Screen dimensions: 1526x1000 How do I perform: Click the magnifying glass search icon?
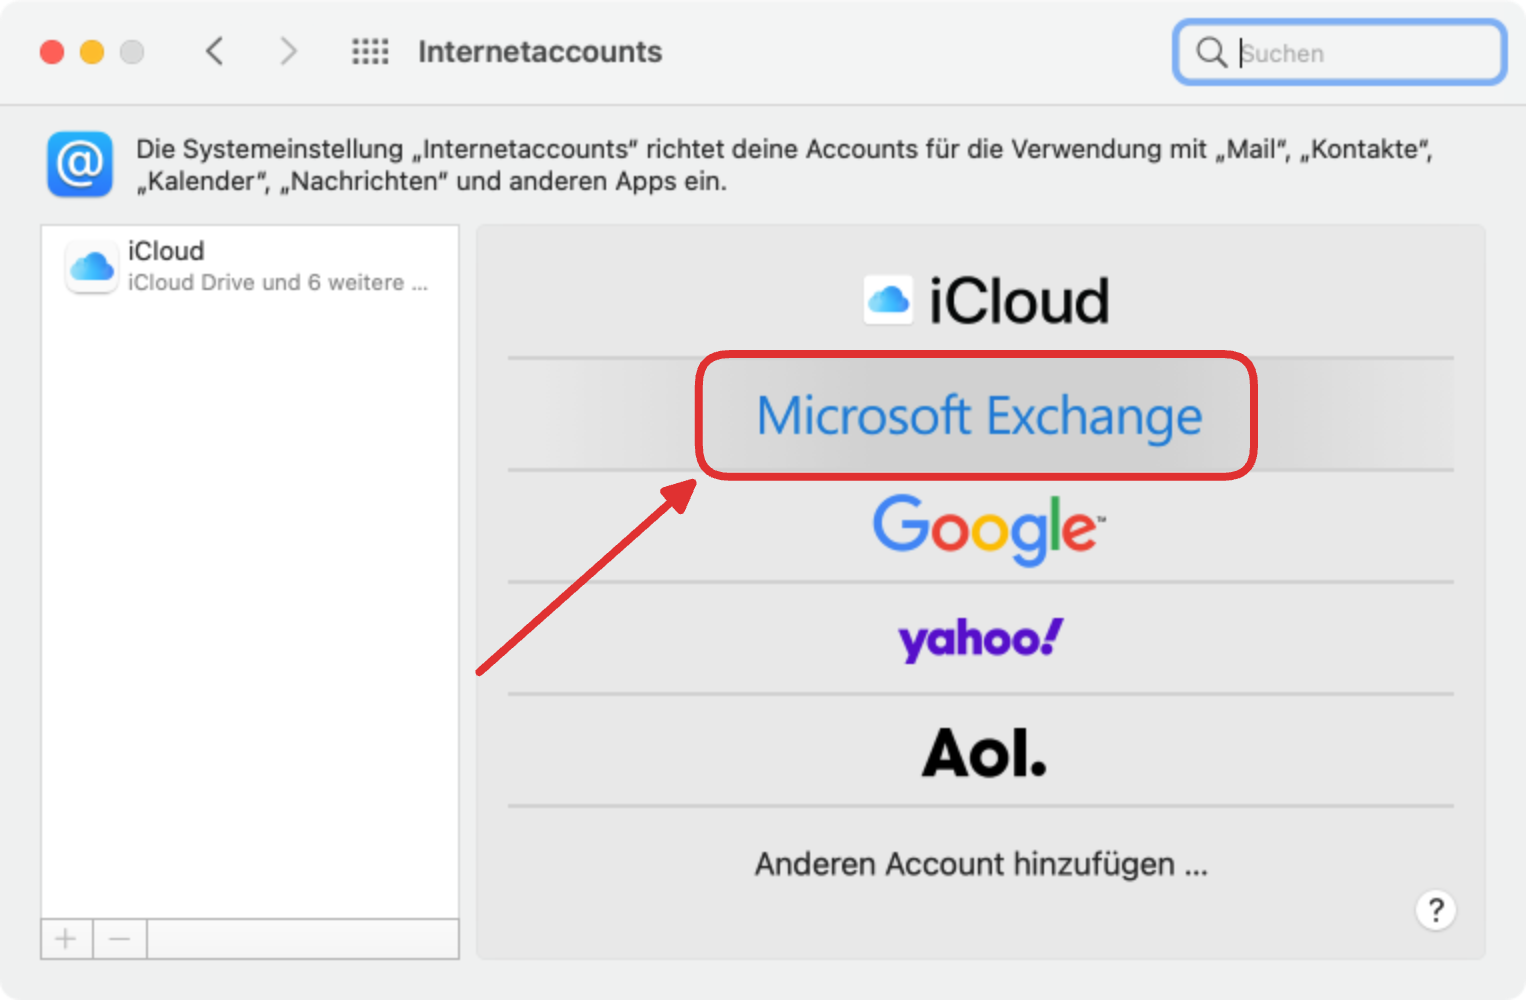click(1211, 53)
